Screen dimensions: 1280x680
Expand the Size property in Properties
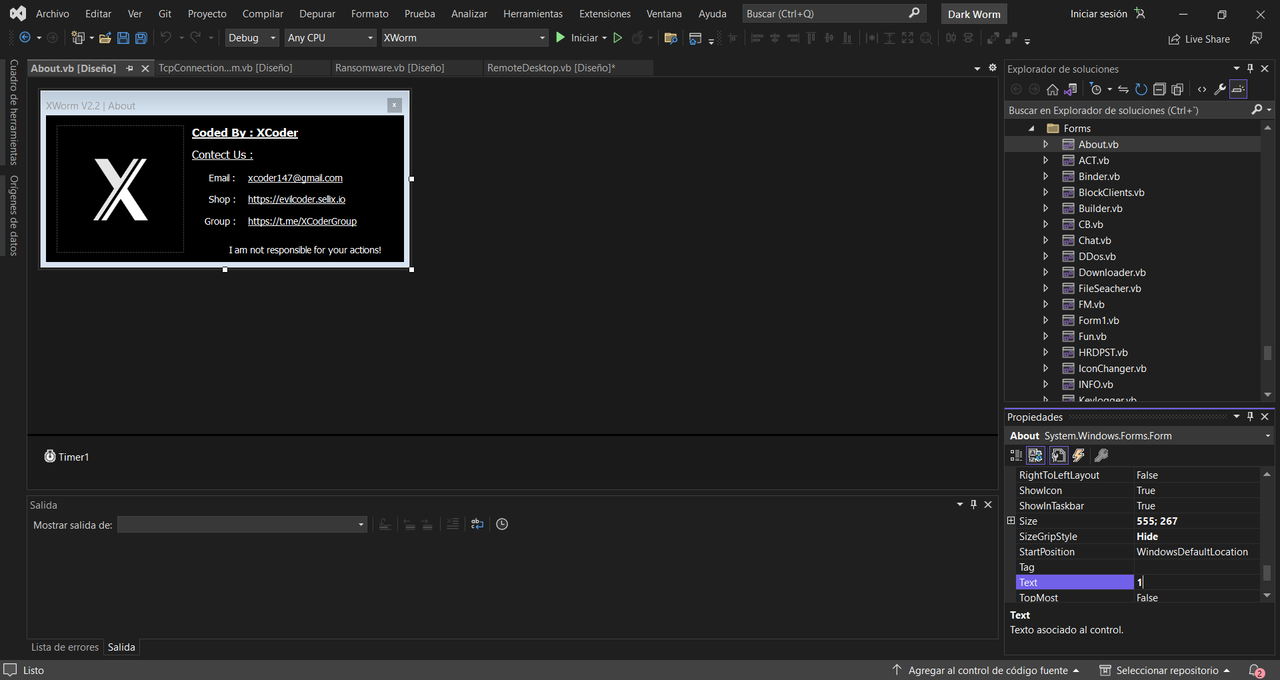click(1011, 521)
